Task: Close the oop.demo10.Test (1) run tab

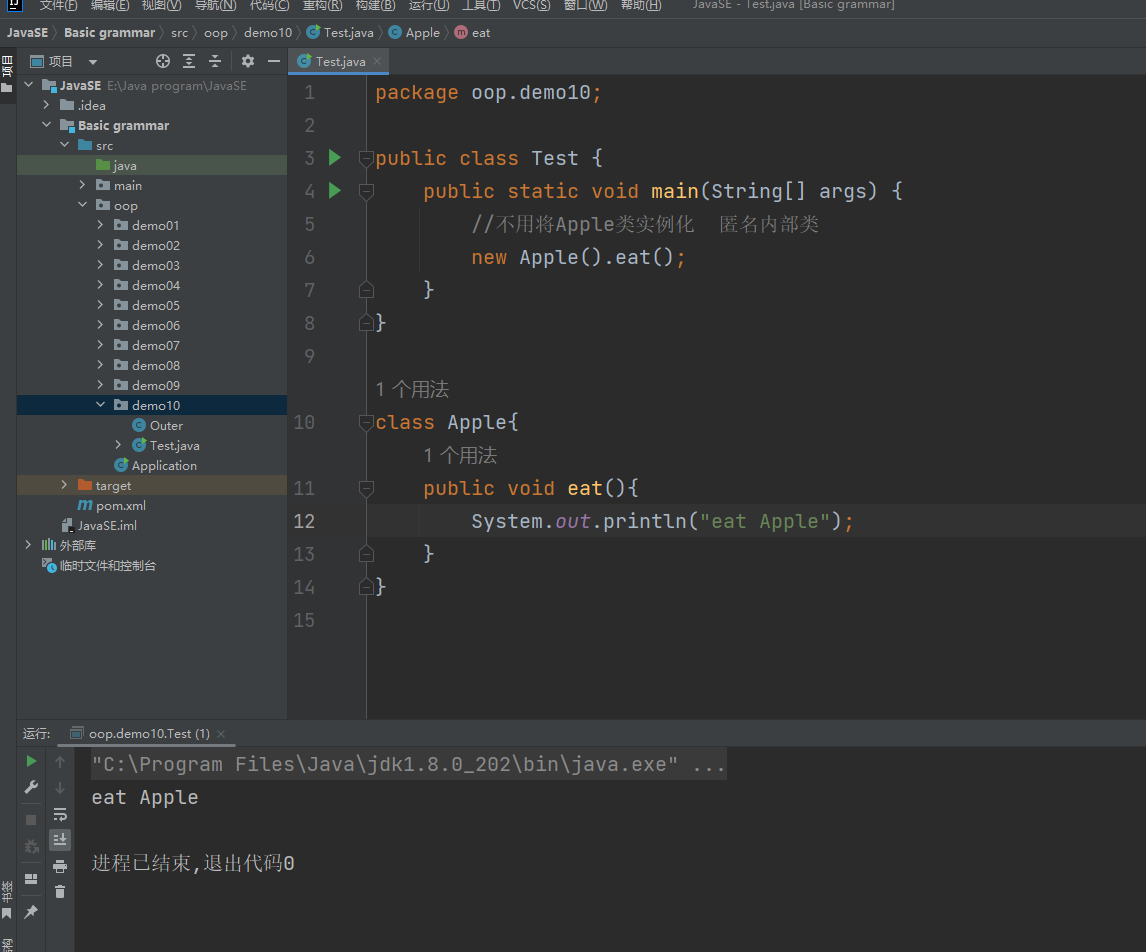Action: (221, 734)
